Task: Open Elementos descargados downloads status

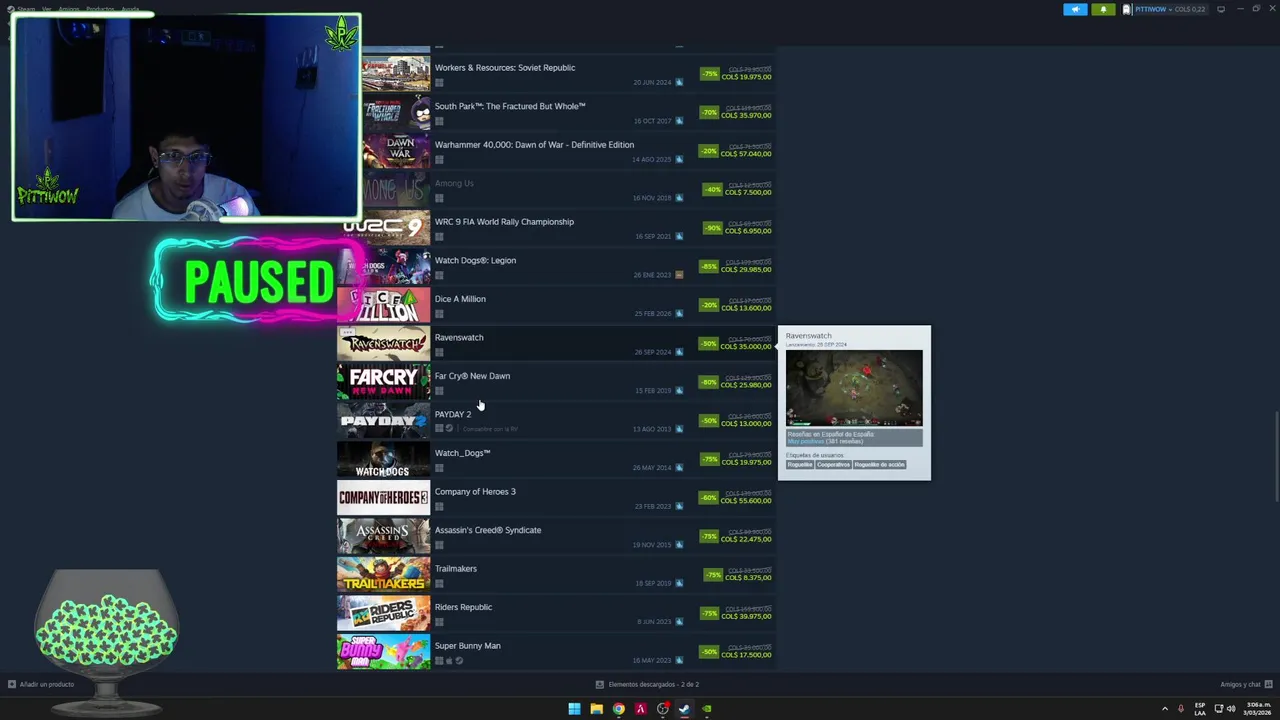Action: pos(647,685)
